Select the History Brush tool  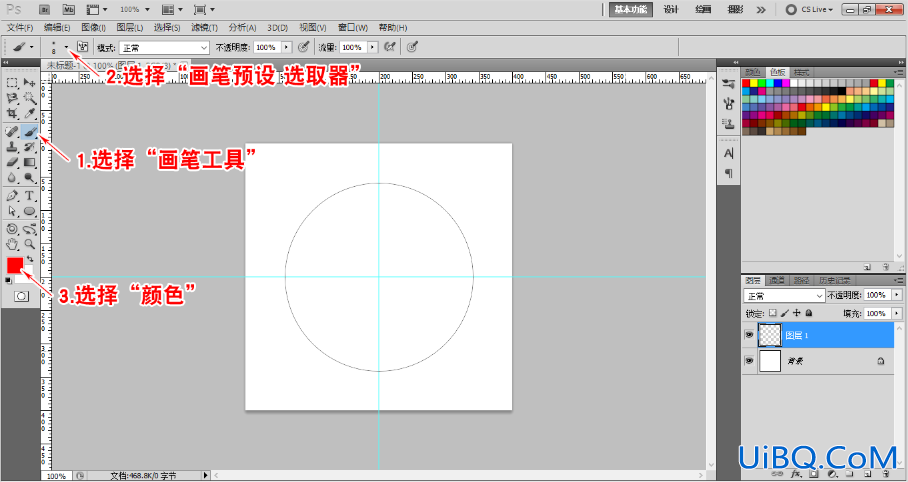coord(30,147)
